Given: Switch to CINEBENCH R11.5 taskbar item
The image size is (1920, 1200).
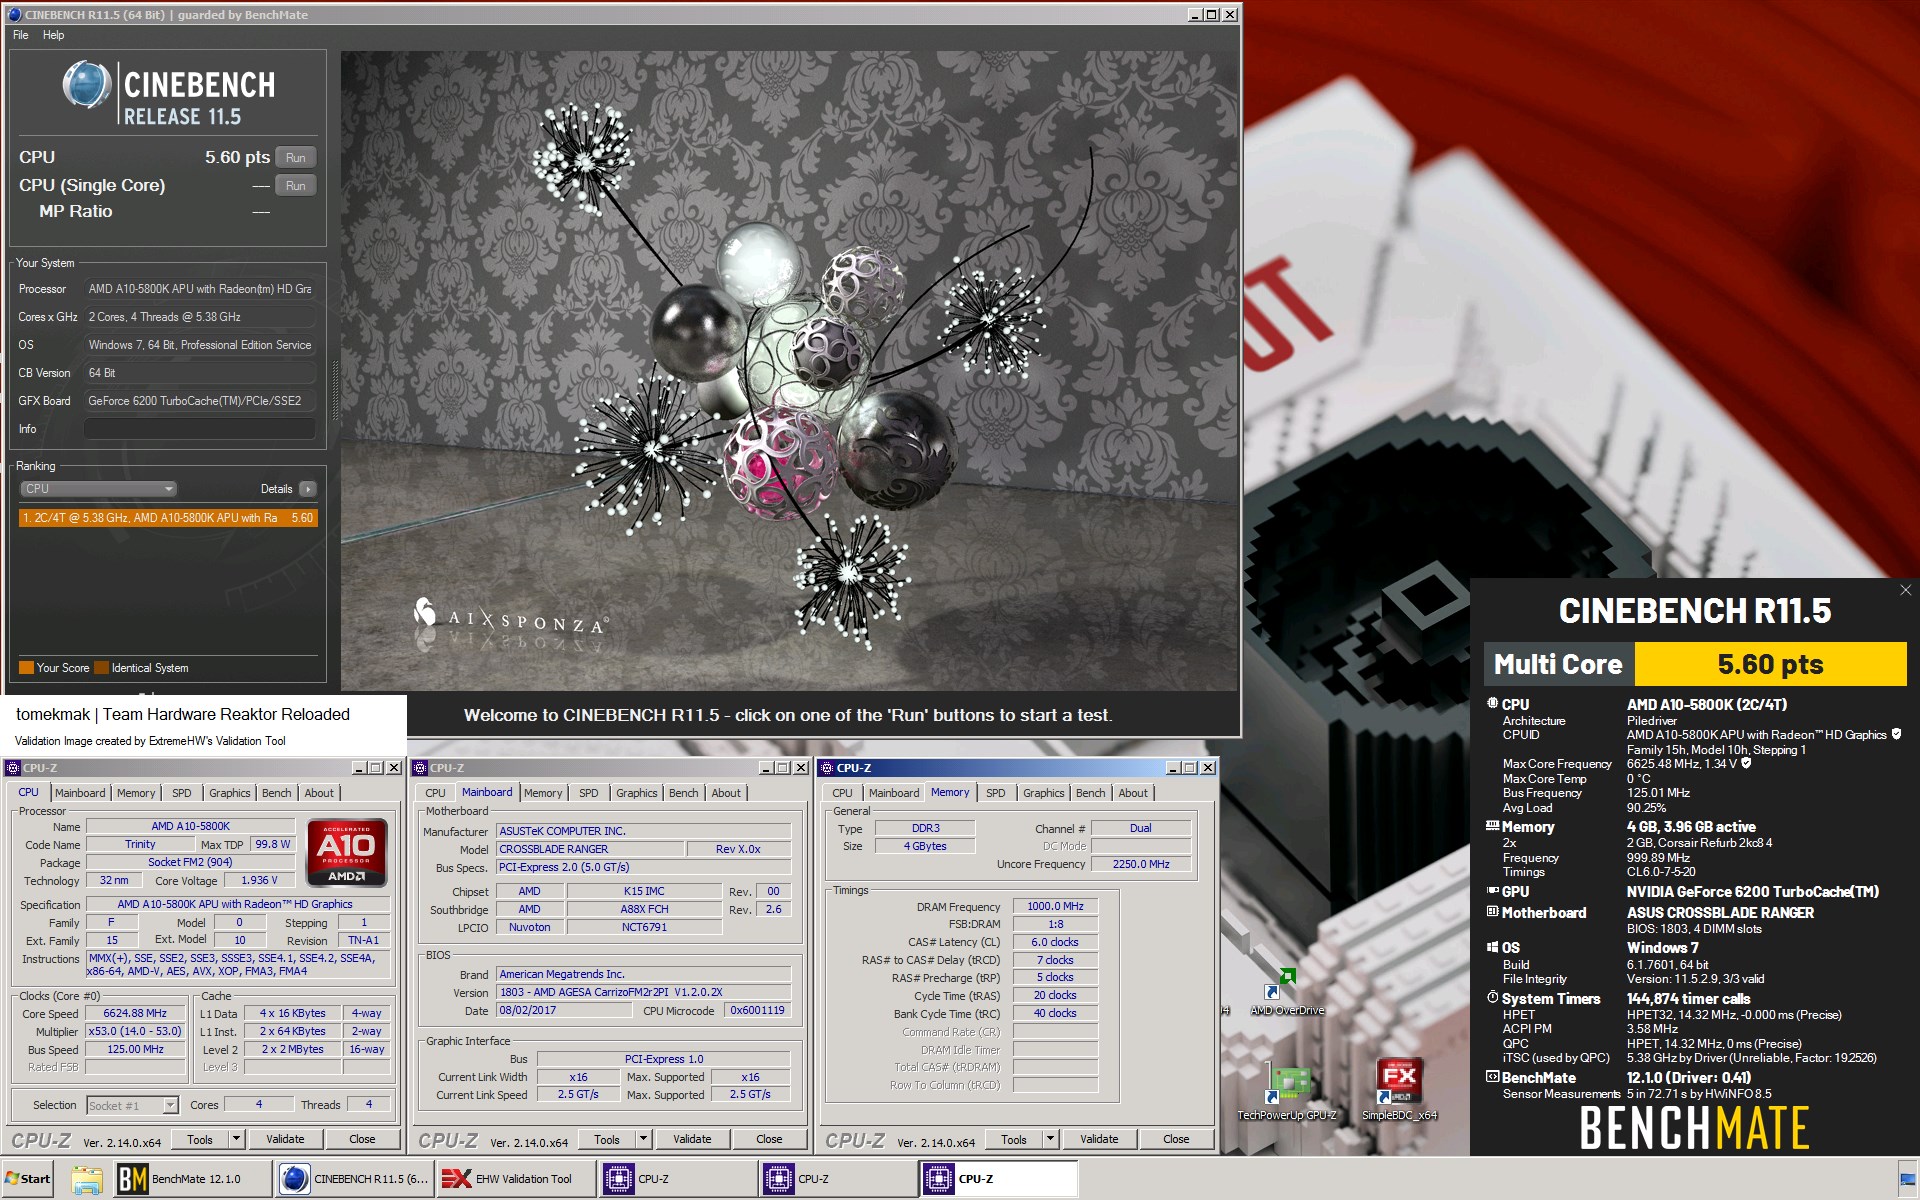Looking at the screenshot, I should tap(355, 1179).
